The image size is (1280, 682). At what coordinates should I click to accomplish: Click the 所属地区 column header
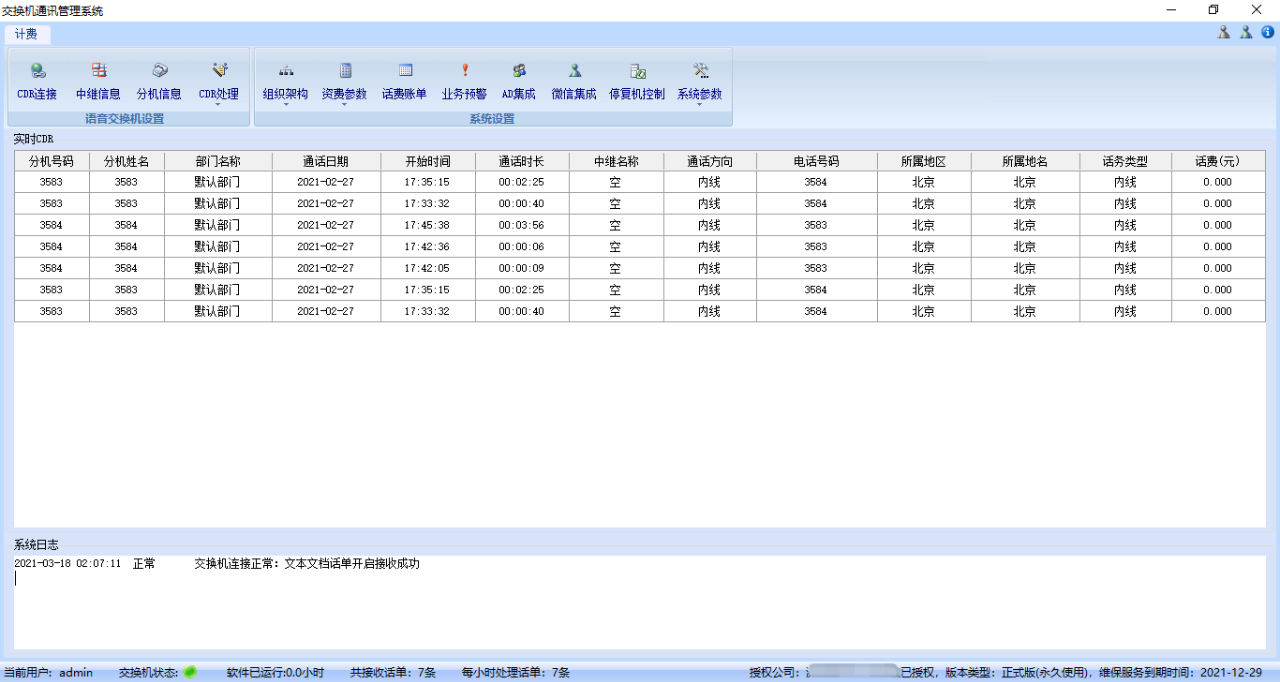(923, 161)
